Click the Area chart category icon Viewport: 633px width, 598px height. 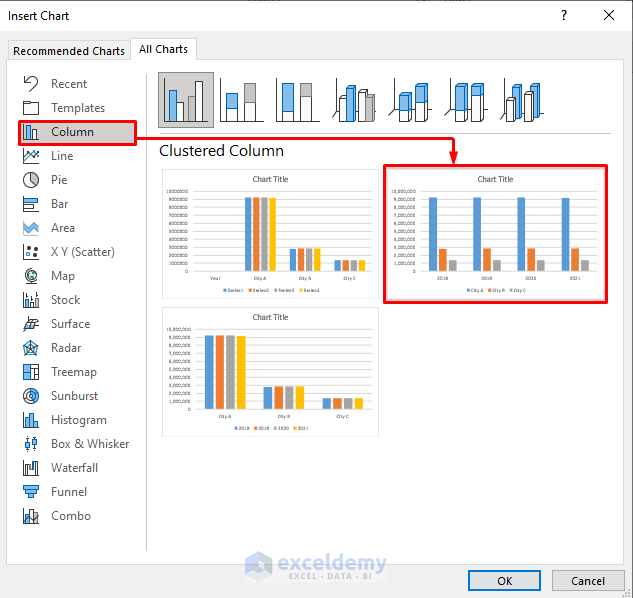point(31,228)
